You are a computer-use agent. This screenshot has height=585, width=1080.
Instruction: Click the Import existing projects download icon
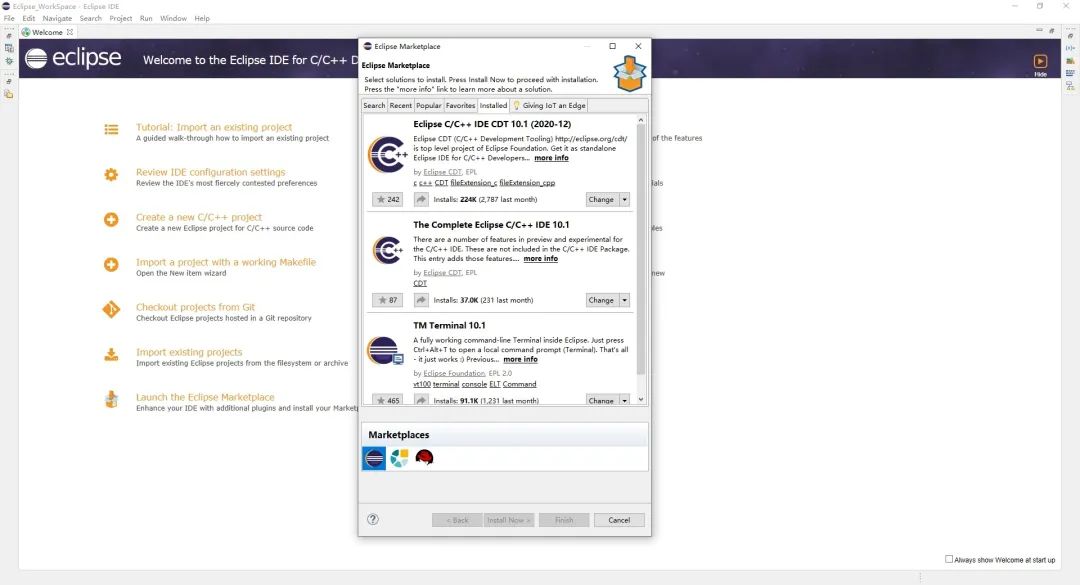111,355
